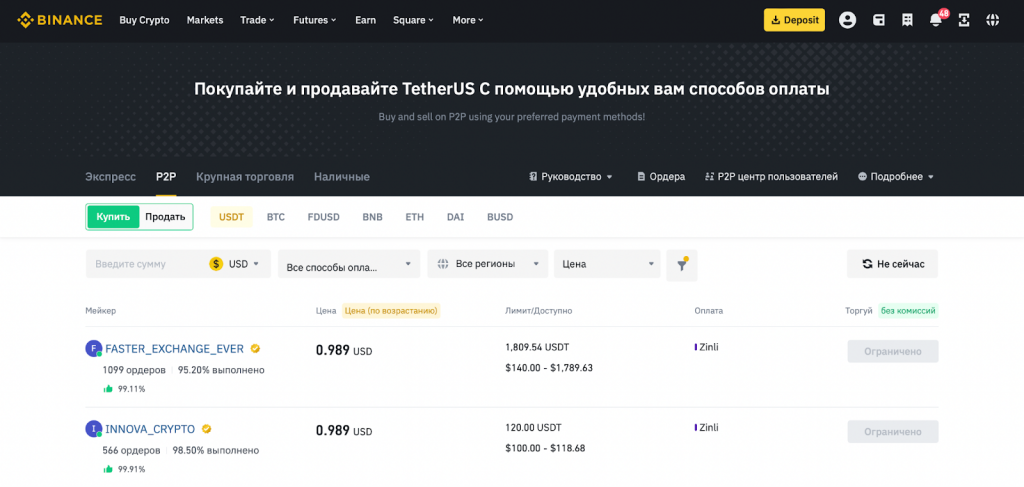1024x487 pixels.
Task: Switch to the P2P tab
Action: pyautogui.click(x=166, y=176)
